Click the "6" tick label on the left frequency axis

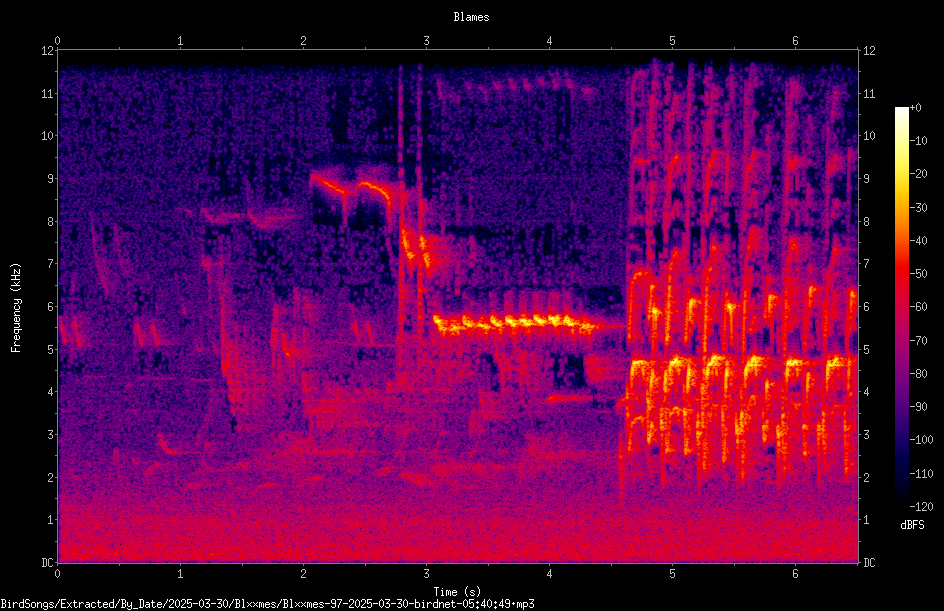(51, 307)
